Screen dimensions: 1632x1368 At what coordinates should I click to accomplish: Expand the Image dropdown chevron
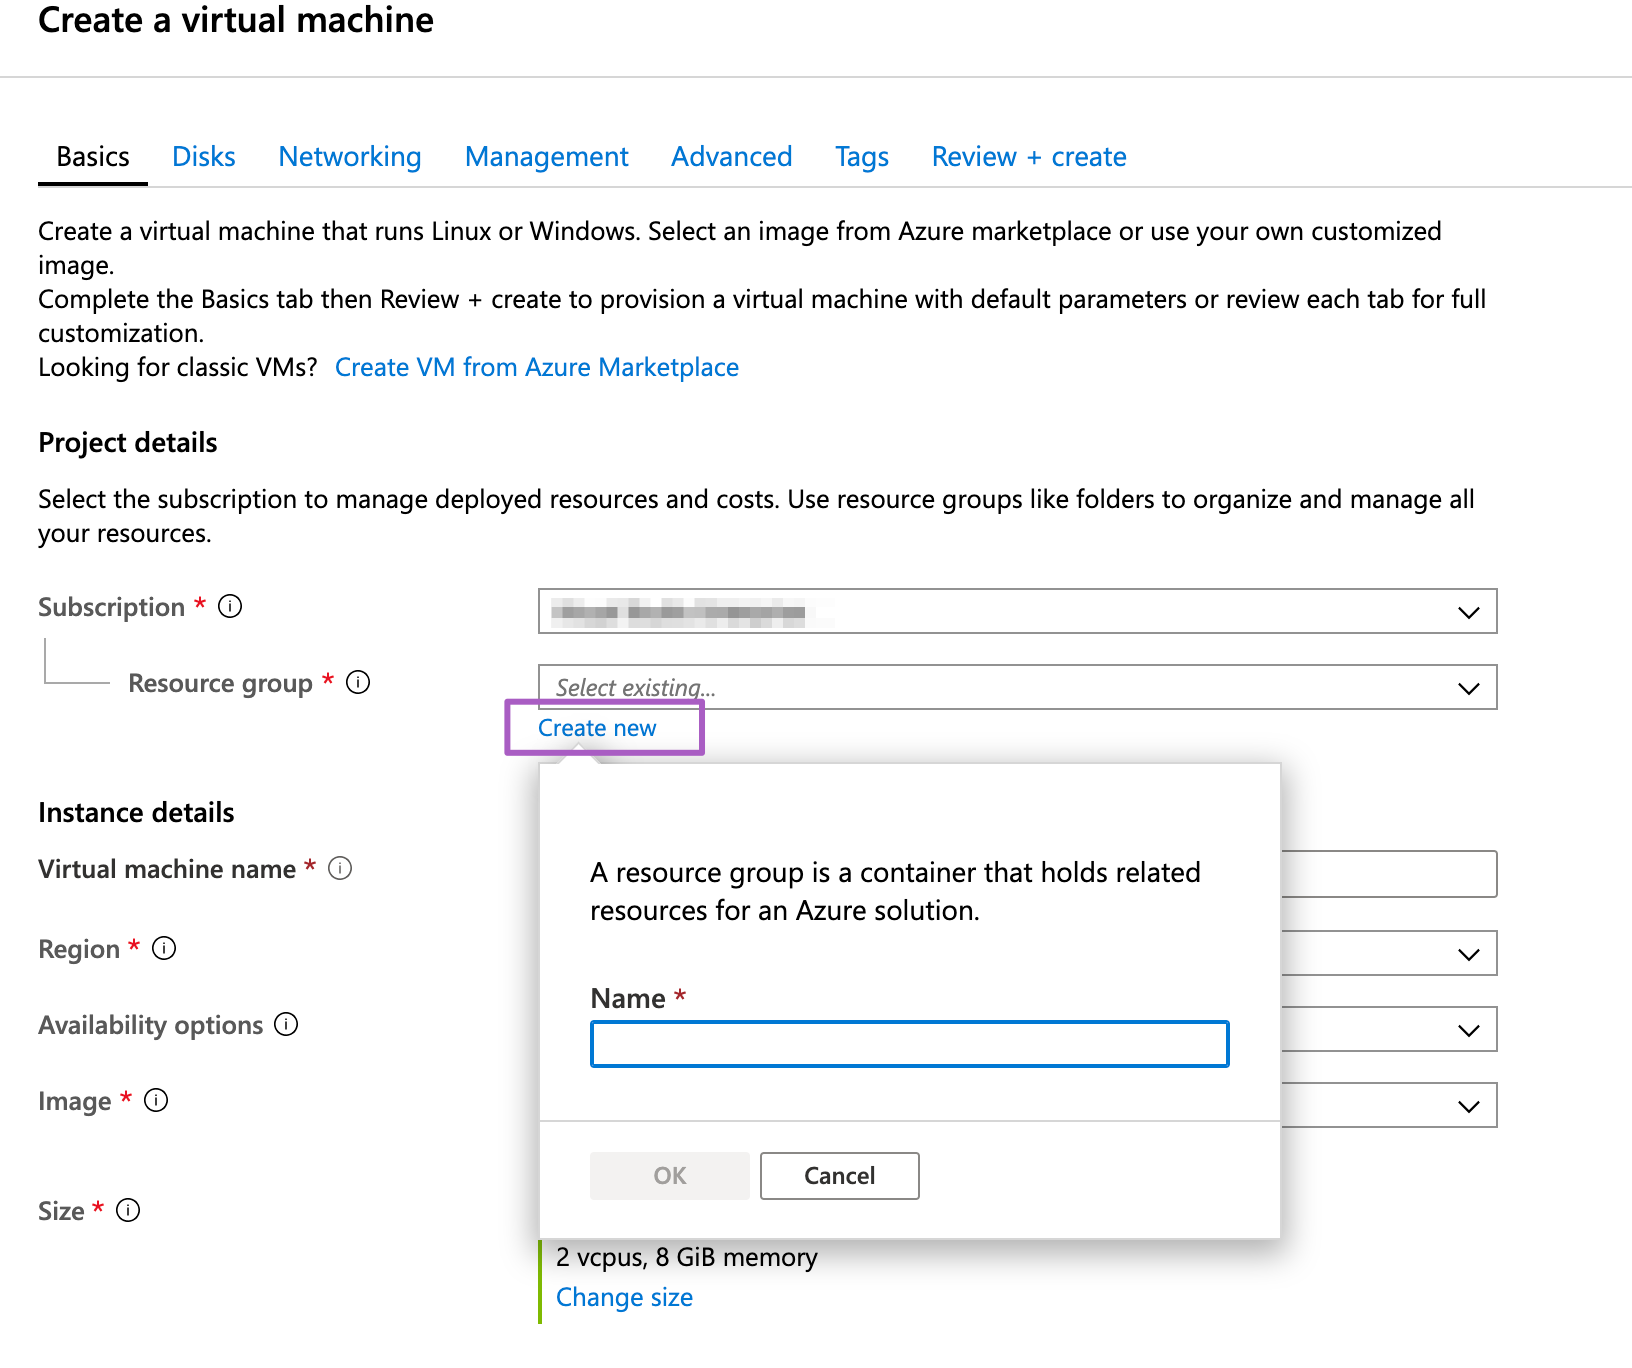[x=1468, y=1106]
